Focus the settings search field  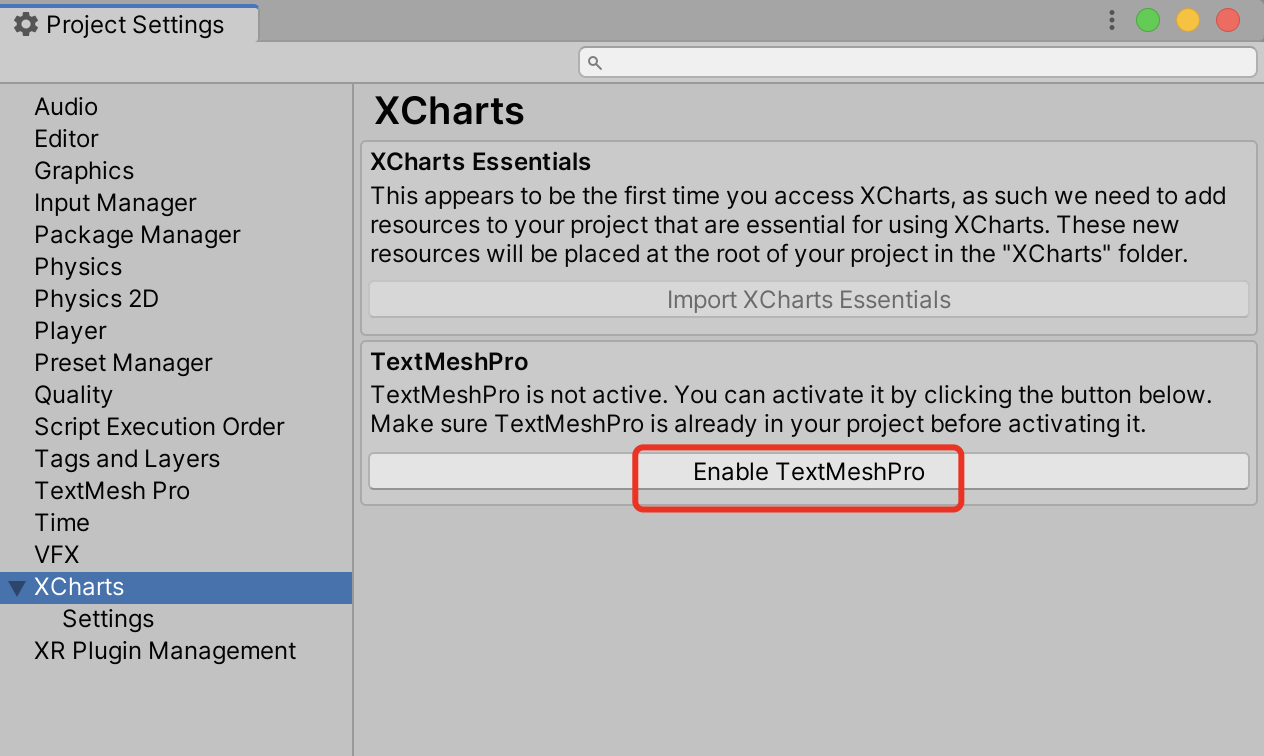tap(917, 62)
